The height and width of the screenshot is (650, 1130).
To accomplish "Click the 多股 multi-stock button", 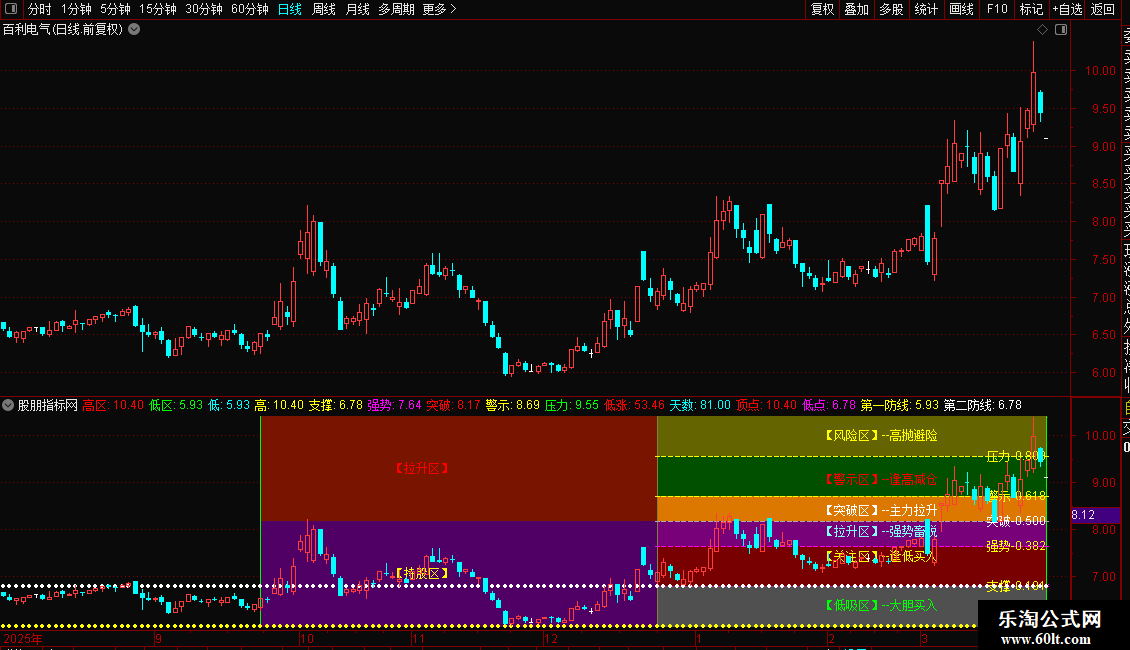I will [891, 9].
